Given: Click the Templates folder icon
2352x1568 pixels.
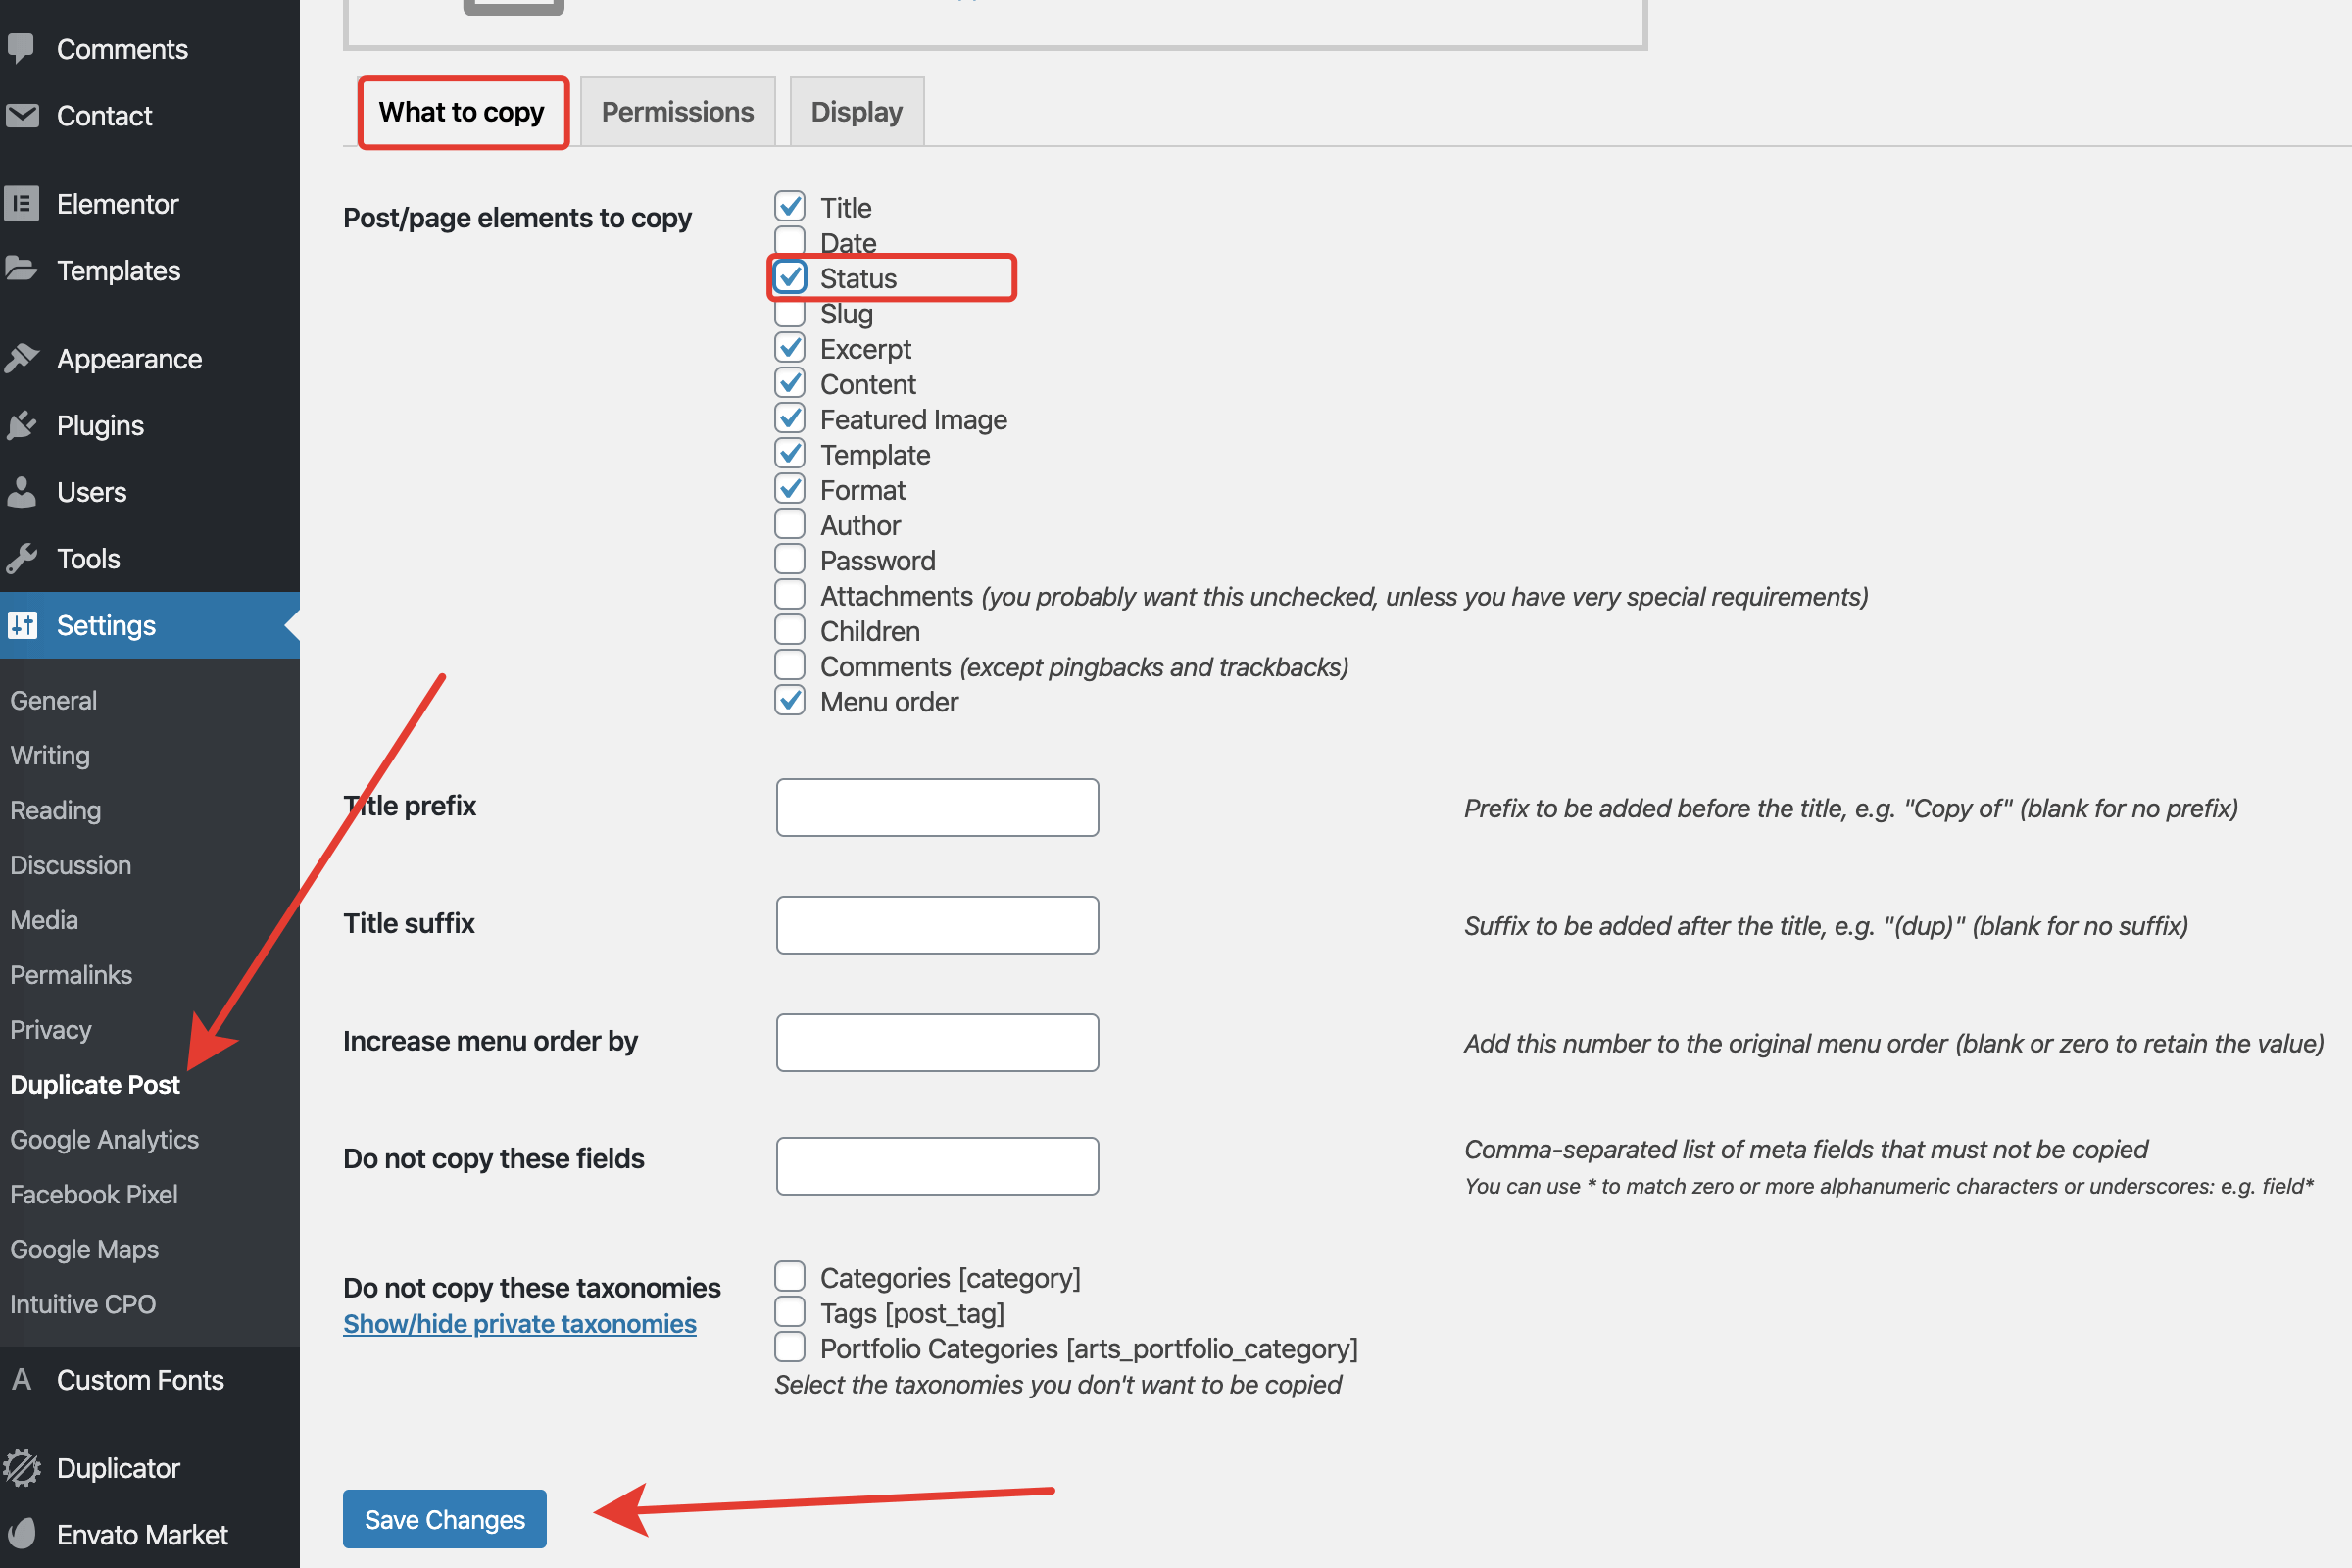Looking at the screenshot, I should click(x=21, y=270).
